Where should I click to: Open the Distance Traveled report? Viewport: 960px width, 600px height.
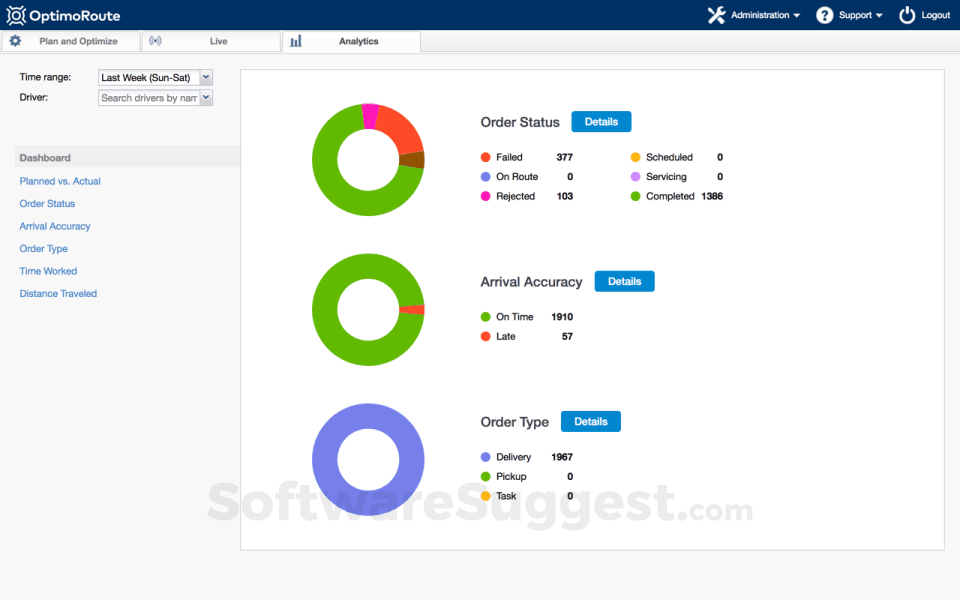point(58,293)
